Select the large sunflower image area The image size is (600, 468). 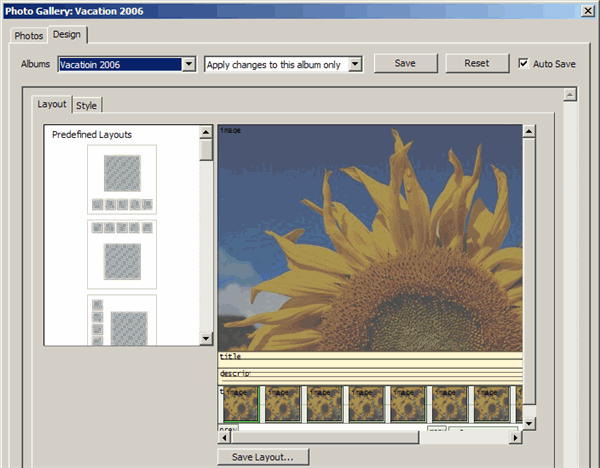tap(370, 238)
